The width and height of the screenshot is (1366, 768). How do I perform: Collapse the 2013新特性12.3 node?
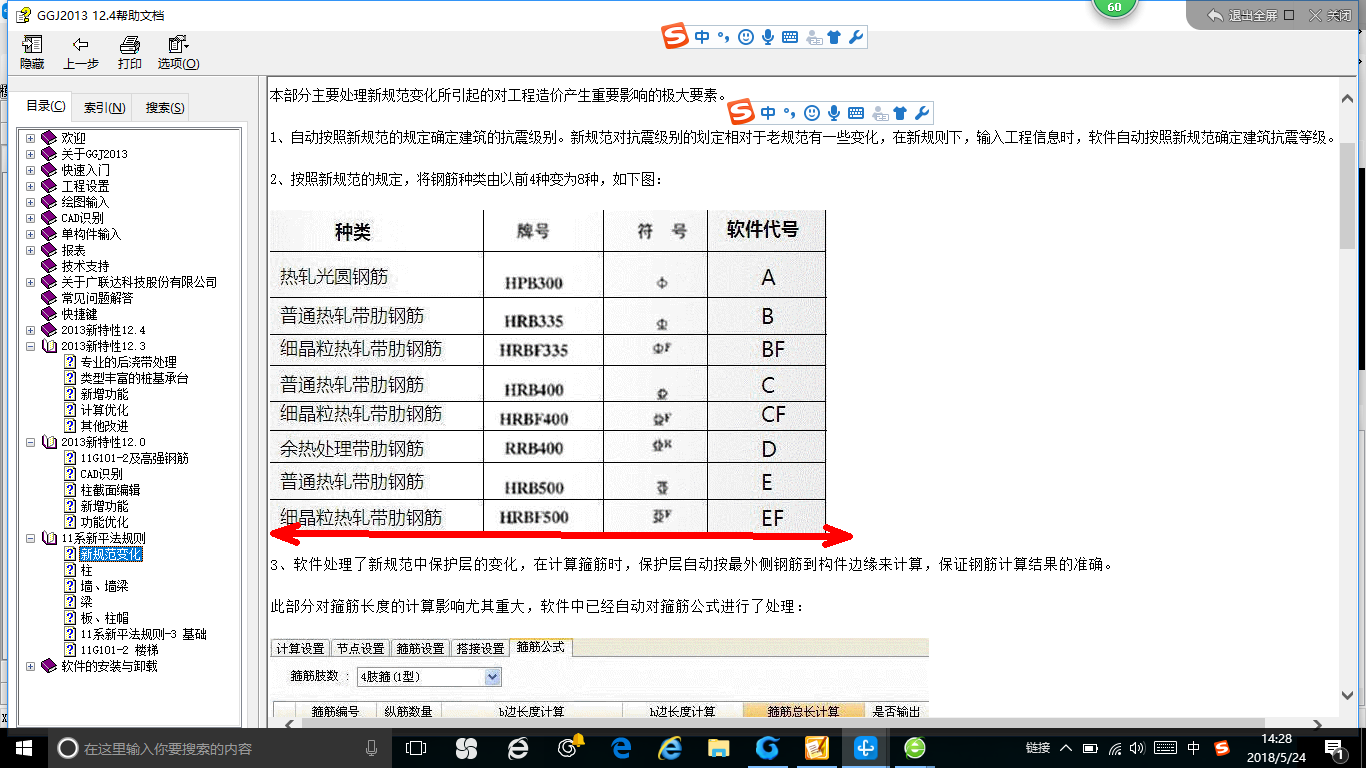(x=31, y=346)
